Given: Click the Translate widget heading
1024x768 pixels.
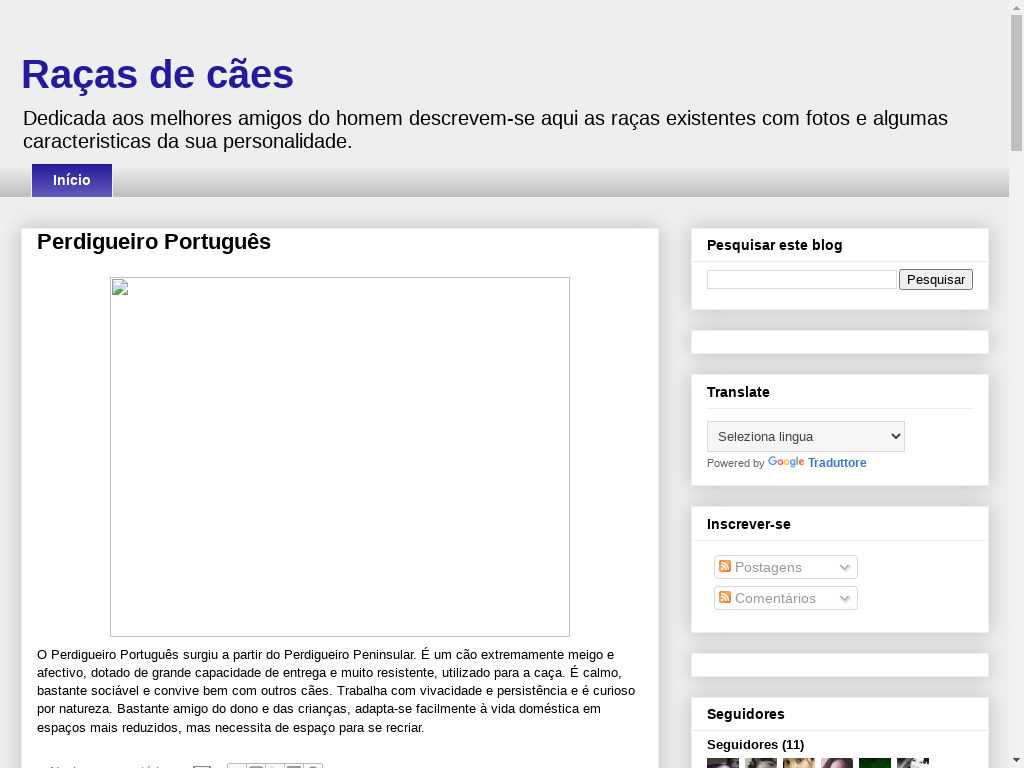Looking at the screenshot, I should (738, 392).
